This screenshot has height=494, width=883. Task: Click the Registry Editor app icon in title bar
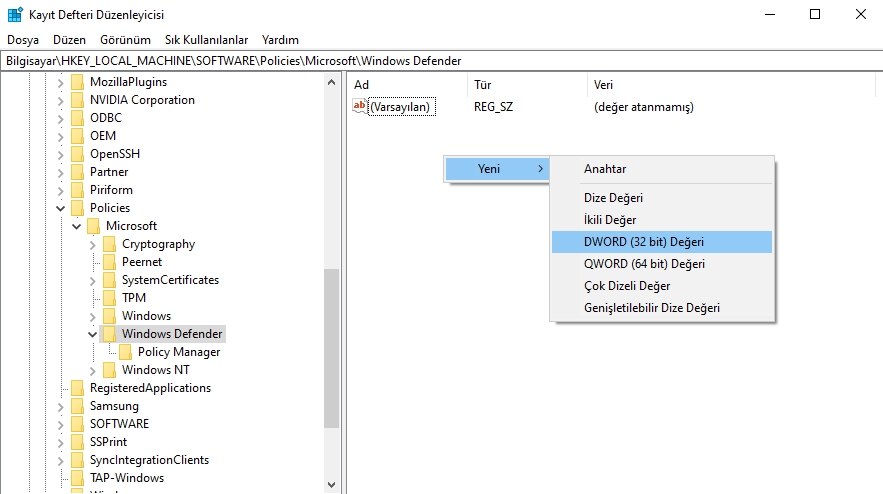pos(15,14)
